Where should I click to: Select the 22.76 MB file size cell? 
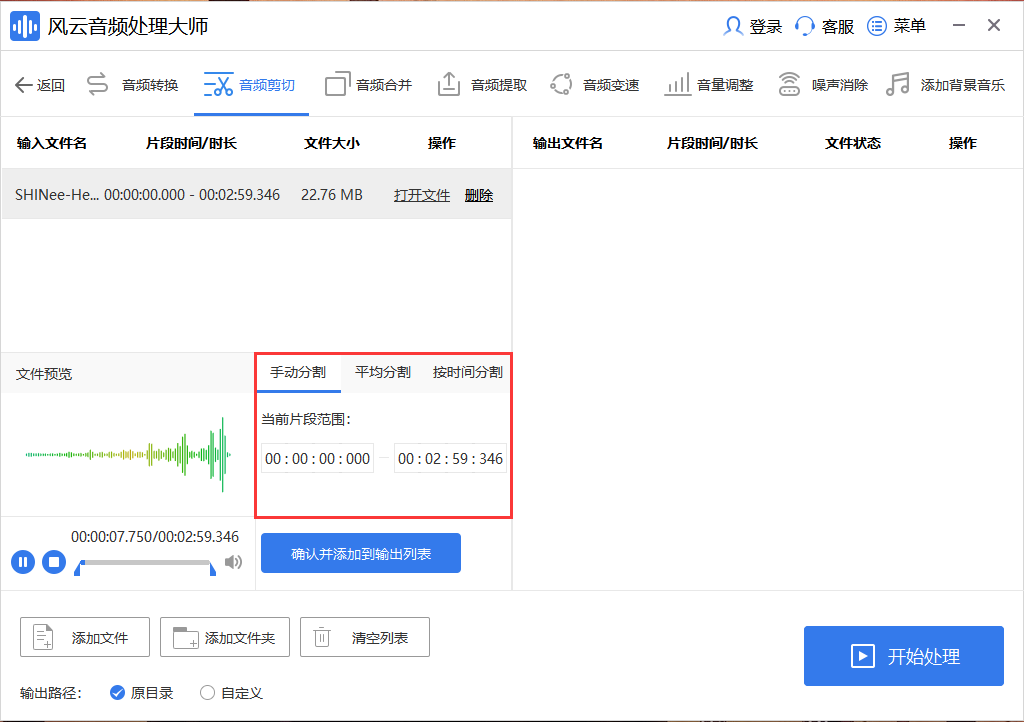[x=332, y=195]
